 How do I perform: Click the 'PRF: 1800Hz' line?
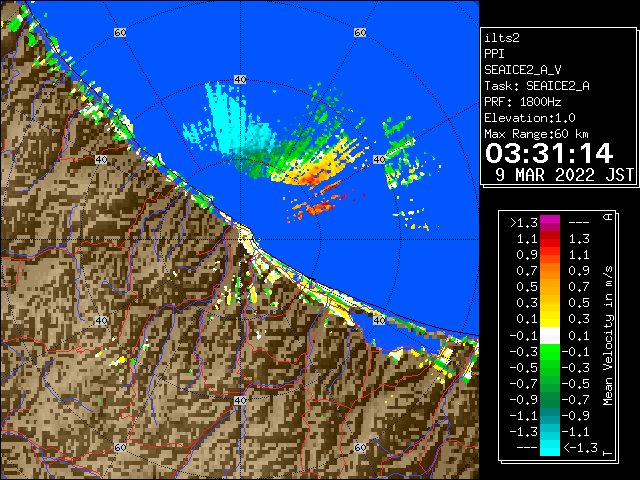(522, 102)
